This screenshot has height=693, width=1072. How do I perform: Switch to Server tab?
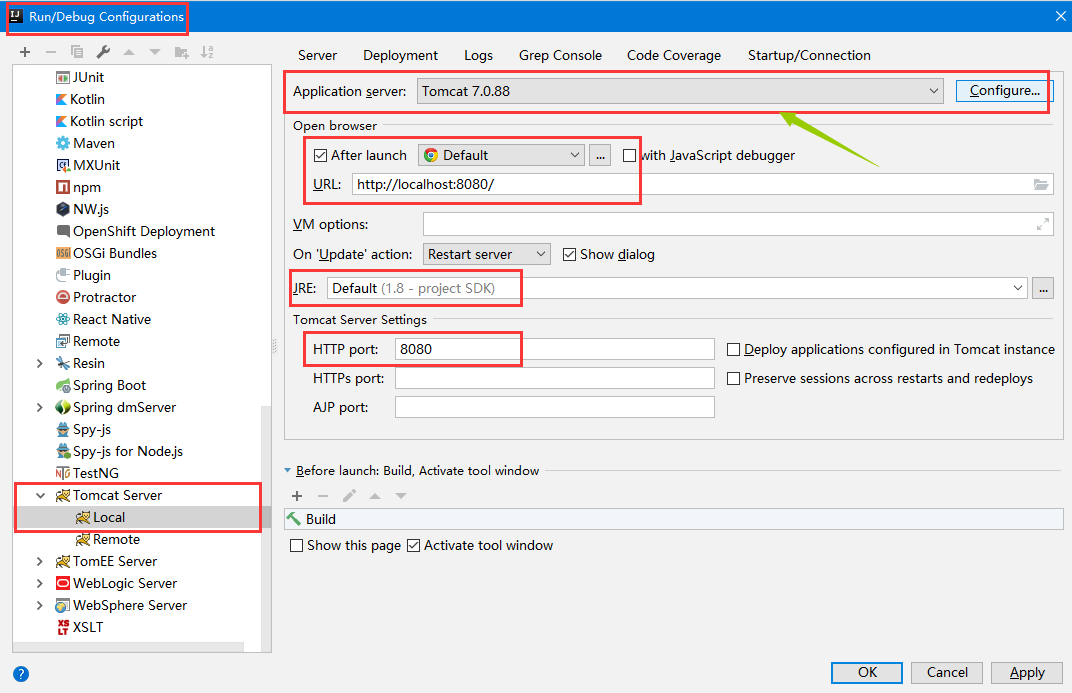pos(317,55)
